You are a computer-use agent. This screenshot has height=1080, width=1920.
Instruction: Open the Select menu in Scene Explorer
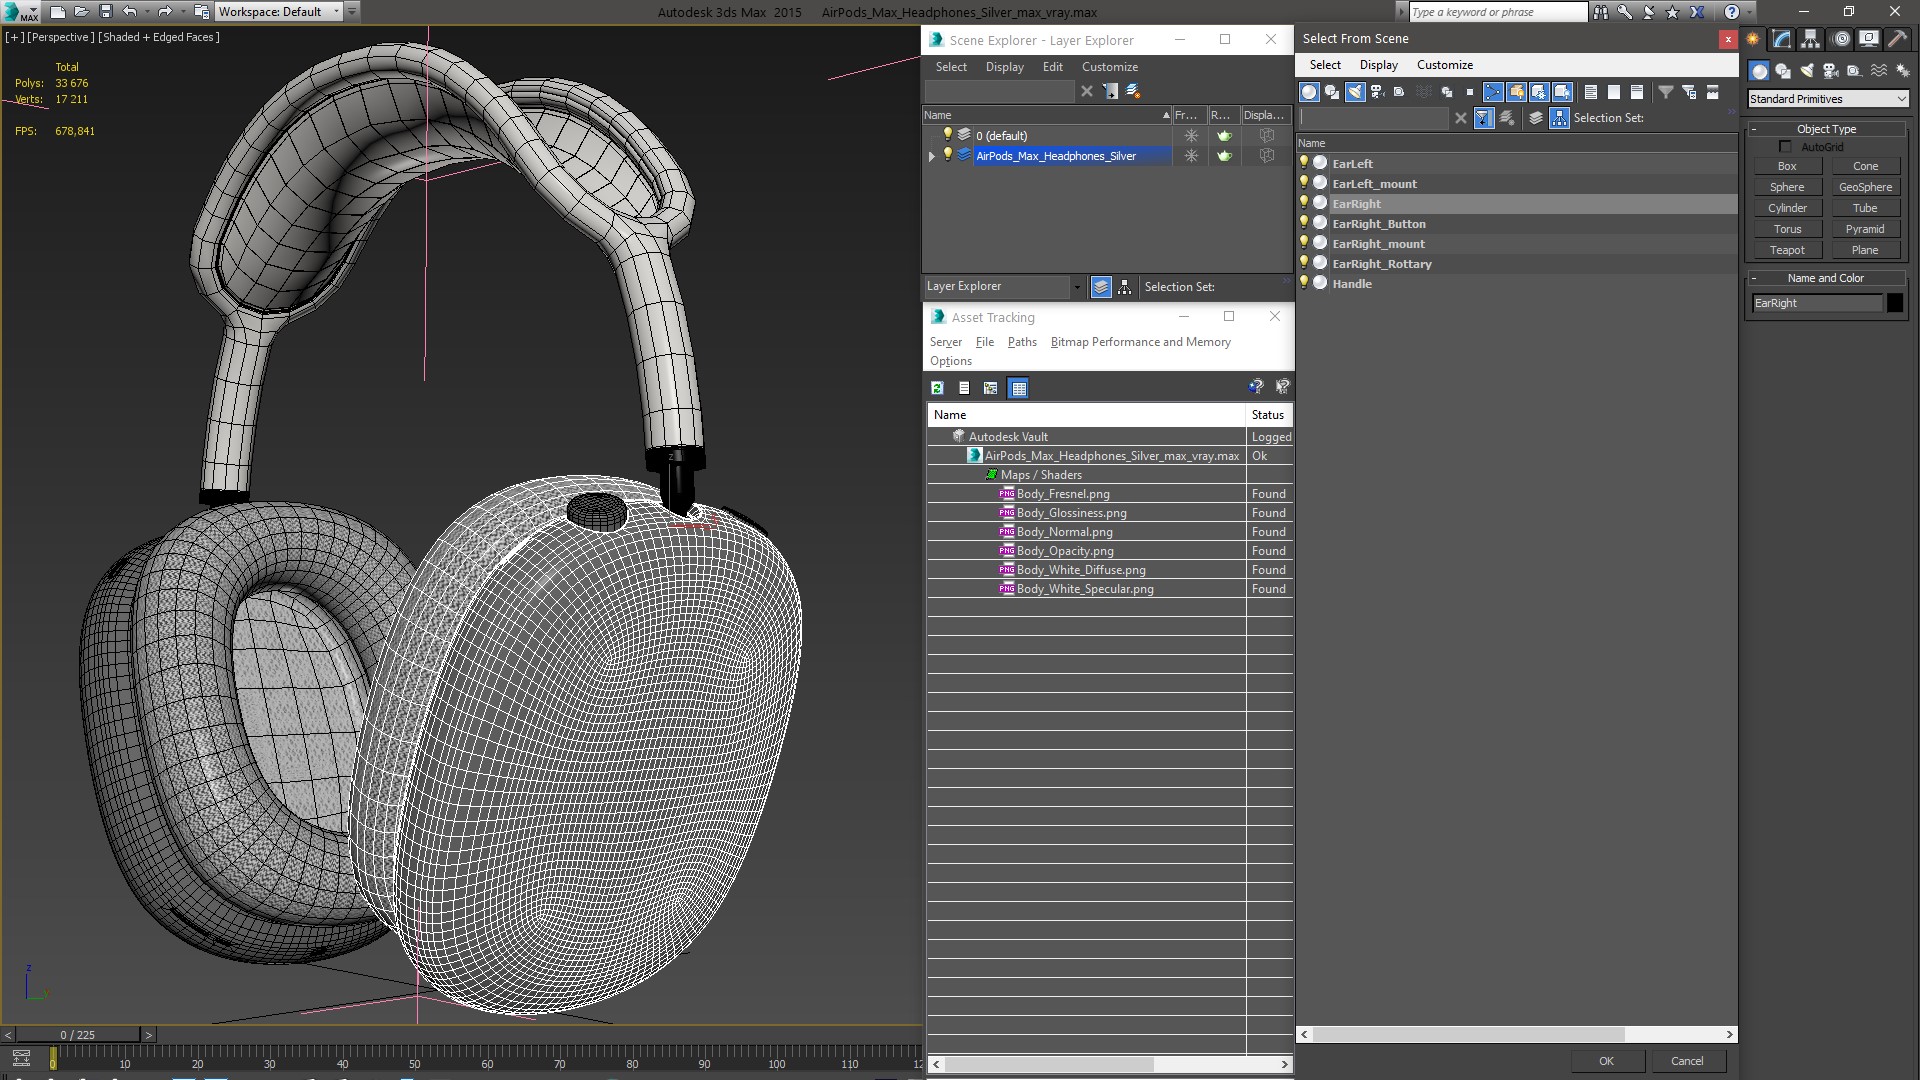951,67
